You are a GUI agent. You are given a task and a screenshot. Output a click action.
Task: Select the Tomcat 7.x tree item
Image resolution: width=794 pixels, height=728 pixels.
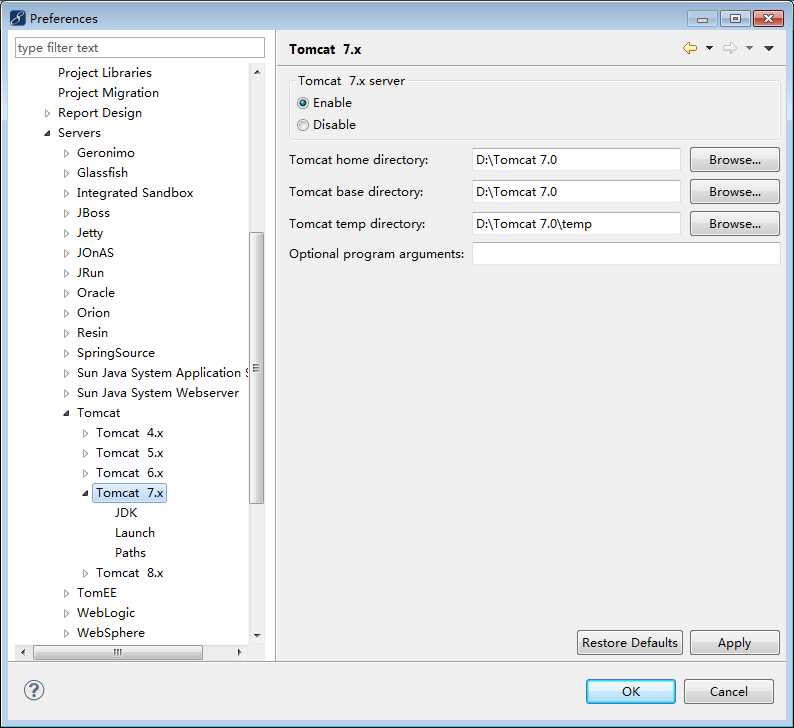(130, 493)
